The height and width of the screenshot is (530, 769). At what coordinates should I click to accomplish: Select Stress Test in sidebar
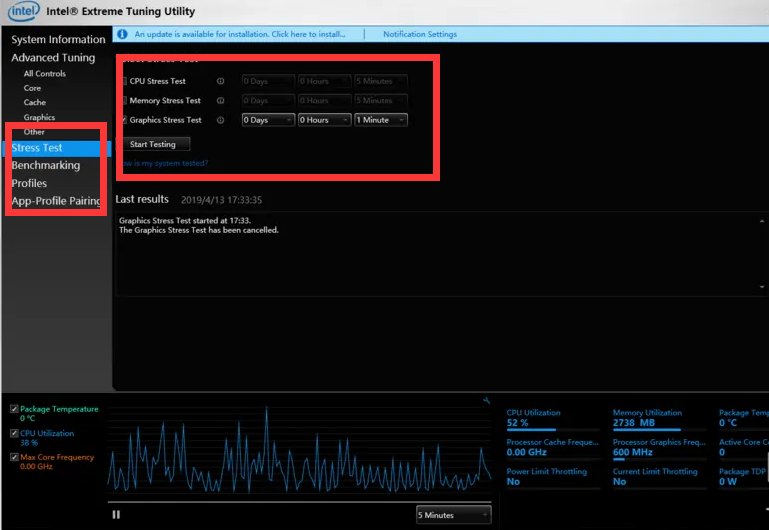pos(57,148)
